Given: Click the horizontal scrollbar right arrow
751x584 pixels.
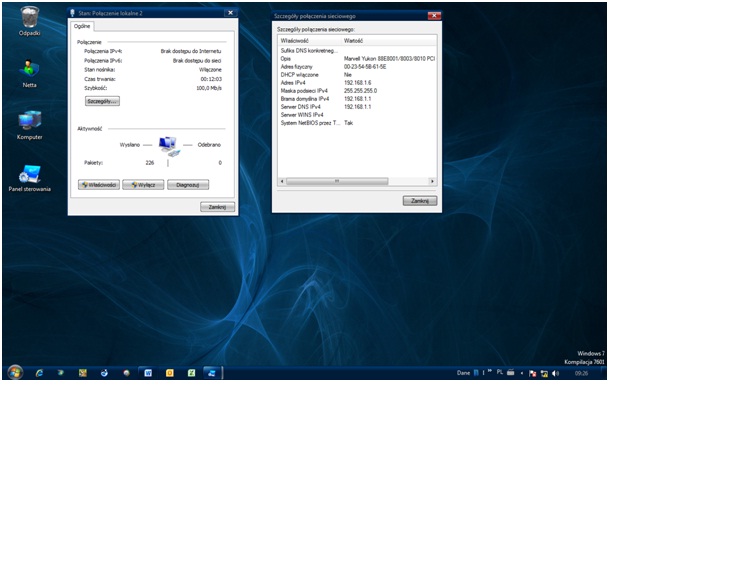Looking at the screenshot, I should click(432, 181).
